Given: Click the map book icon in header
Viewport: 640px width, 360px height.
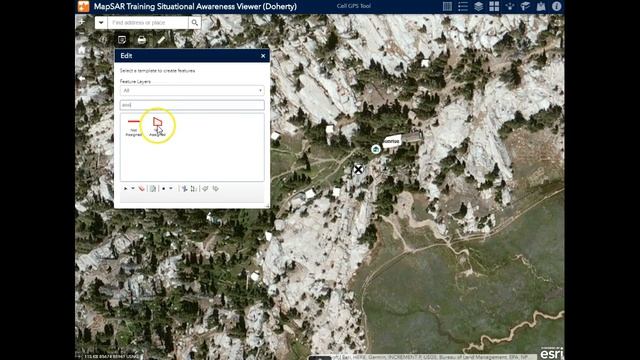Looking at the screenshot, I should pos(541,6).
